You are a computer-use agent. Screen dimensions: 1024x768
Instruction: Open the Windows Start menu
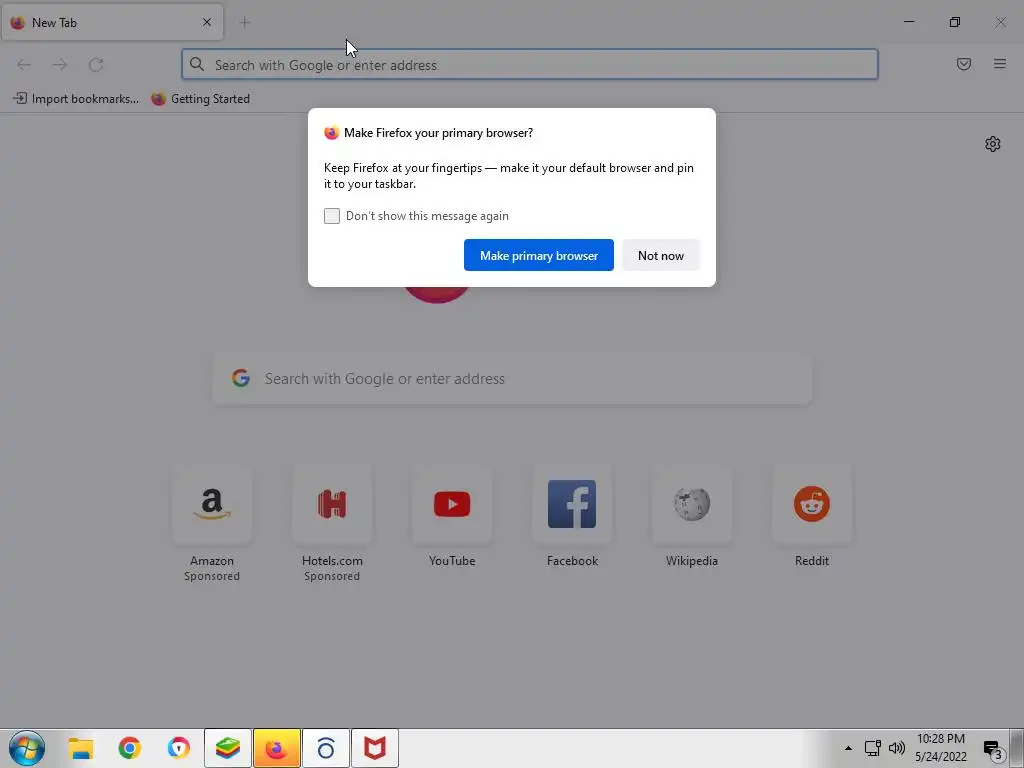[27, 748]
